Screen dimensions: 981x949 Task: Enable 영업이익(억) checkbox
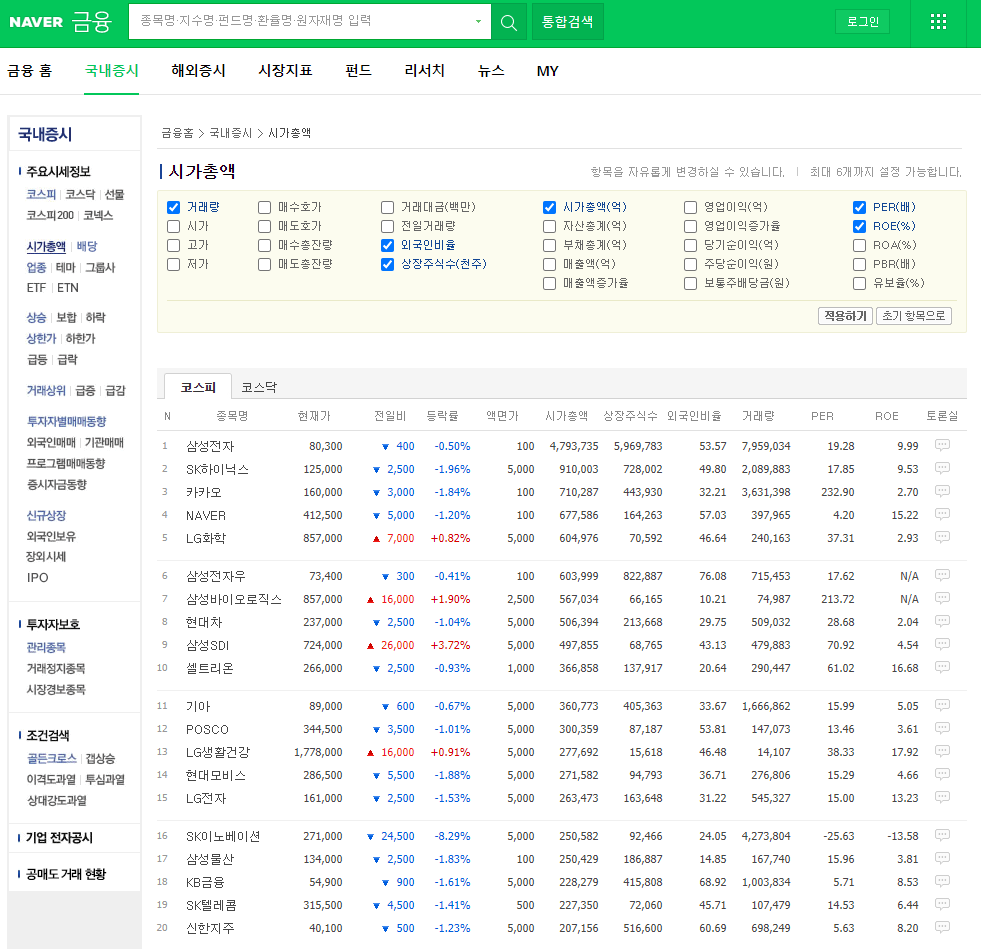pos(690,207)
